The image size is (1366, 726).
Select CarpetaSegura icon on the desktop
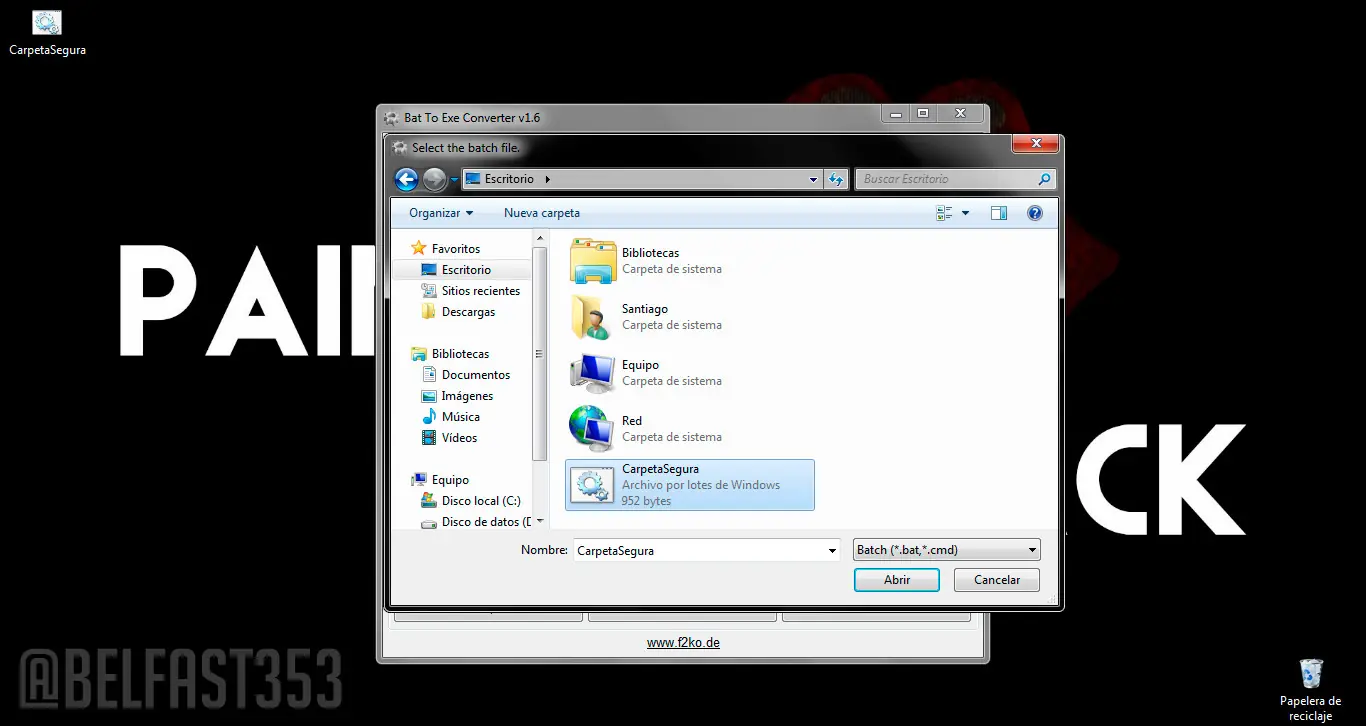pyautogui.click(x=47, y=34)
